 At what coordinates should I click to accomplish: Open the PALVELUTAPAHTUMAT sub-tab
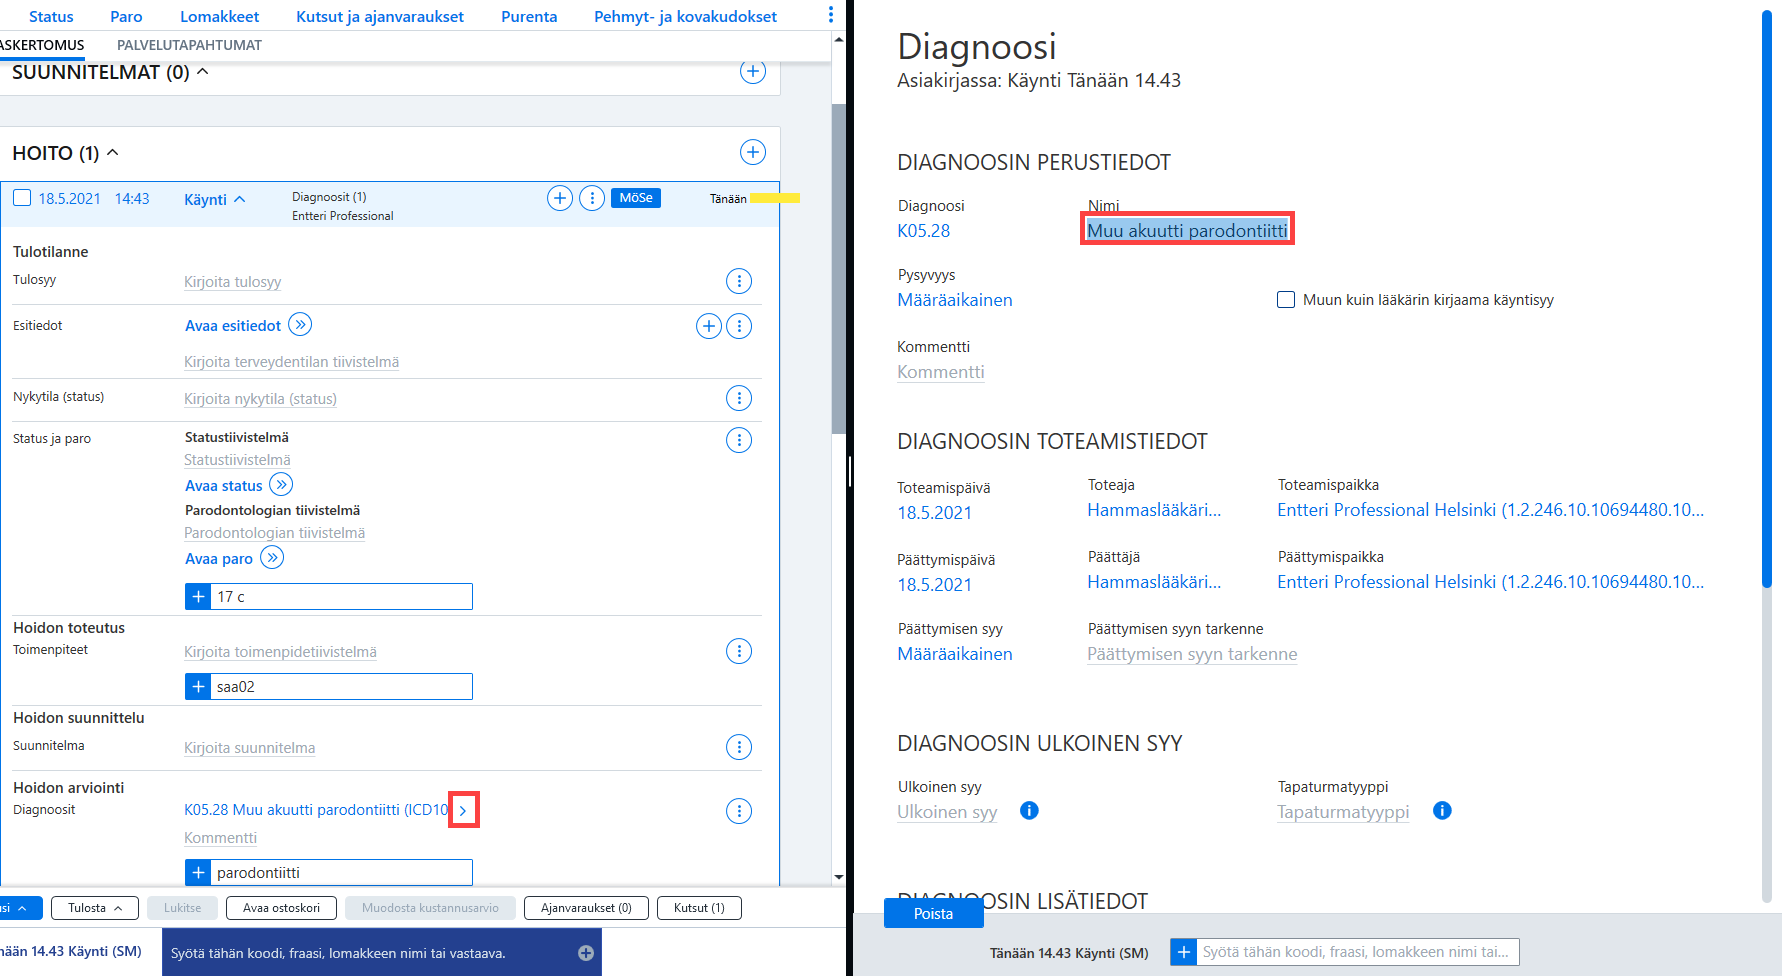(189, 45)
